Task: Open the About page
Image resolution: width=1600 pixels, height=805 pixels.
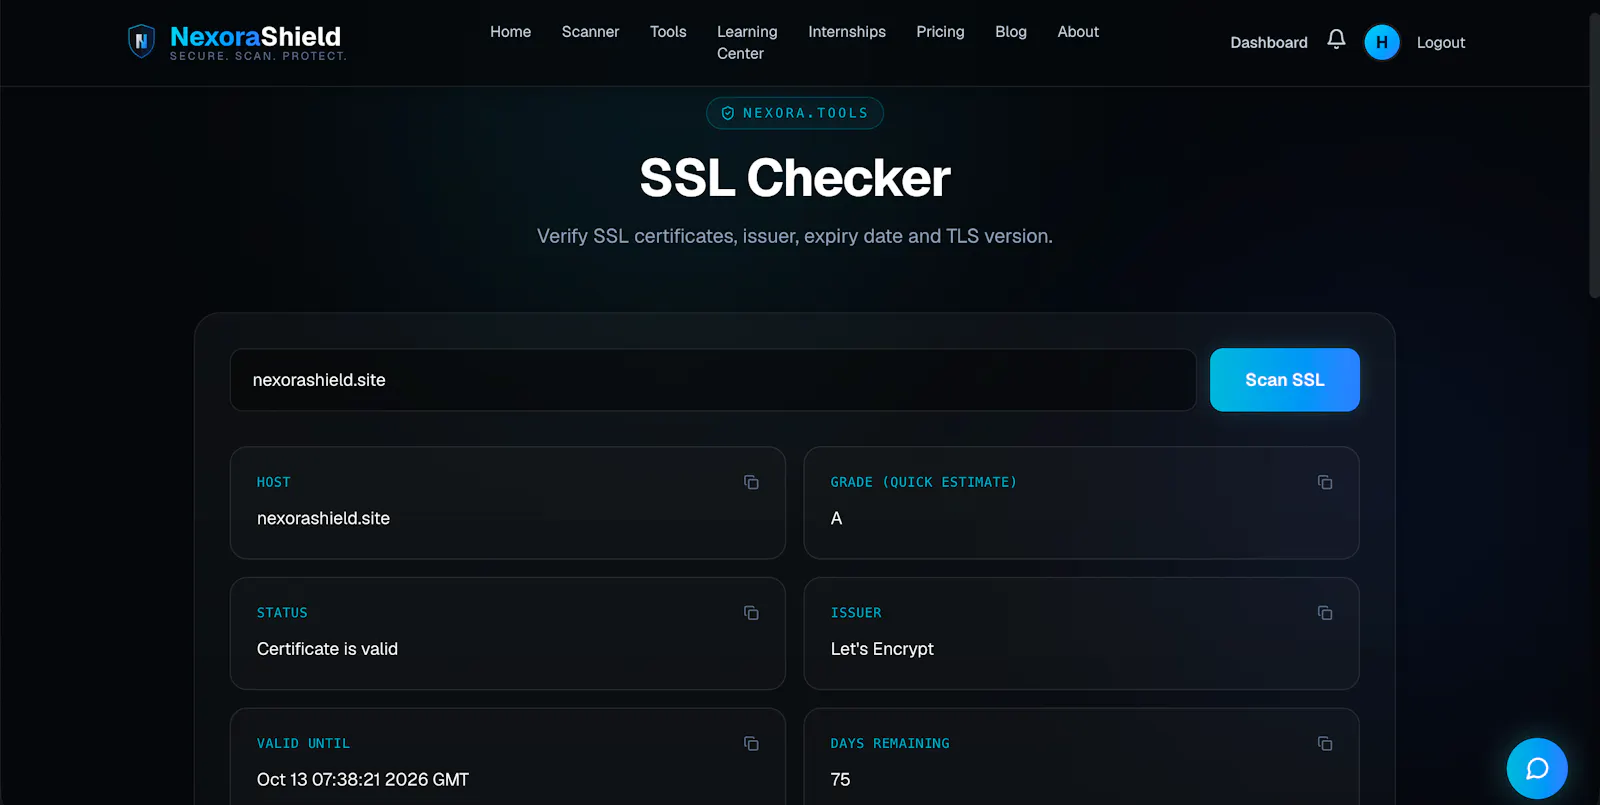Action: pos(1078,32)
